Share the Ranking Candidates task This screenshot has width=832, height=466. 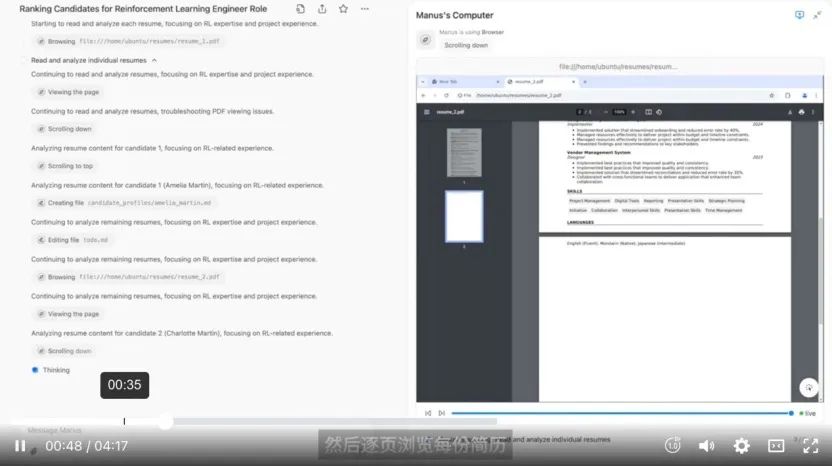coord(322,8)
